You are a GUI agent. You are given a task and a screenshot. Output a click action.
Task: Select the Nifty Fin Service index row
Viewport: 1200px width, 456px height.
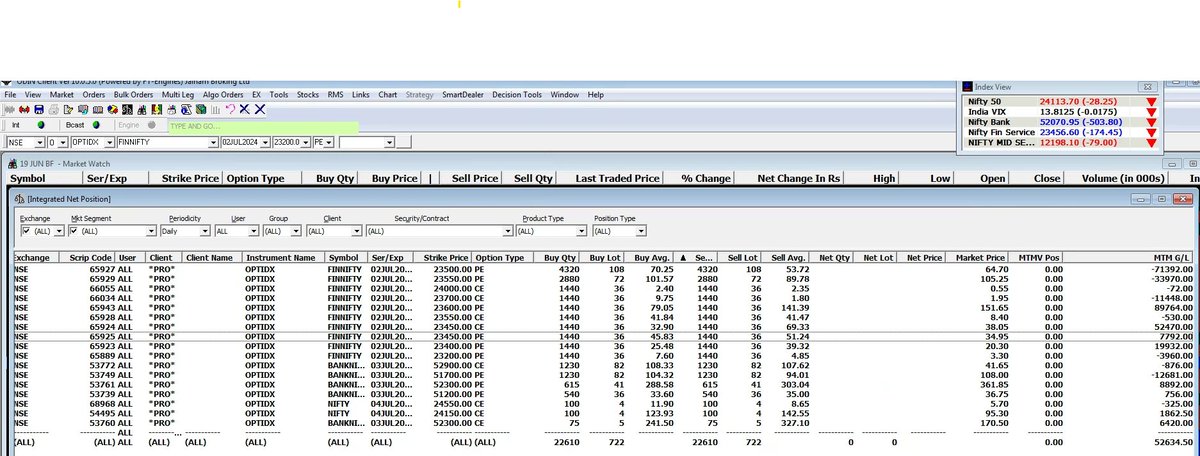[1063, 133]
